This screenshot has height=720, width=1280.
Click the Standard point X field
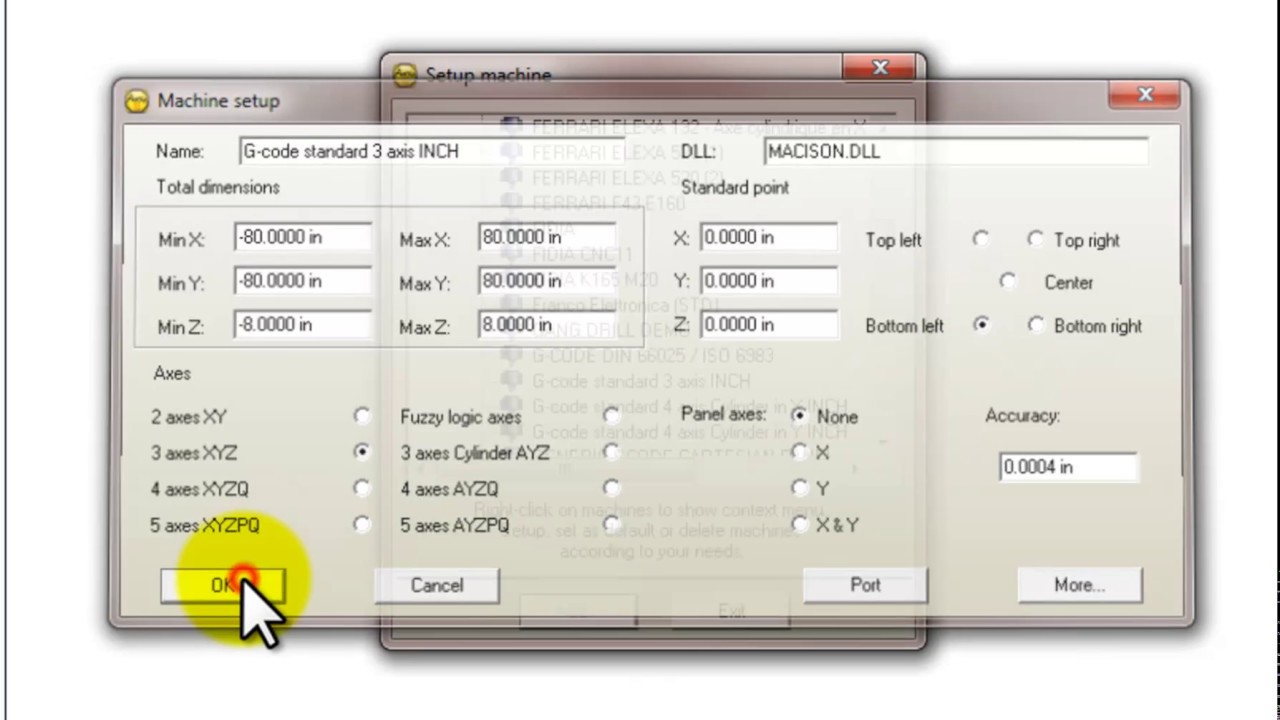769,237
